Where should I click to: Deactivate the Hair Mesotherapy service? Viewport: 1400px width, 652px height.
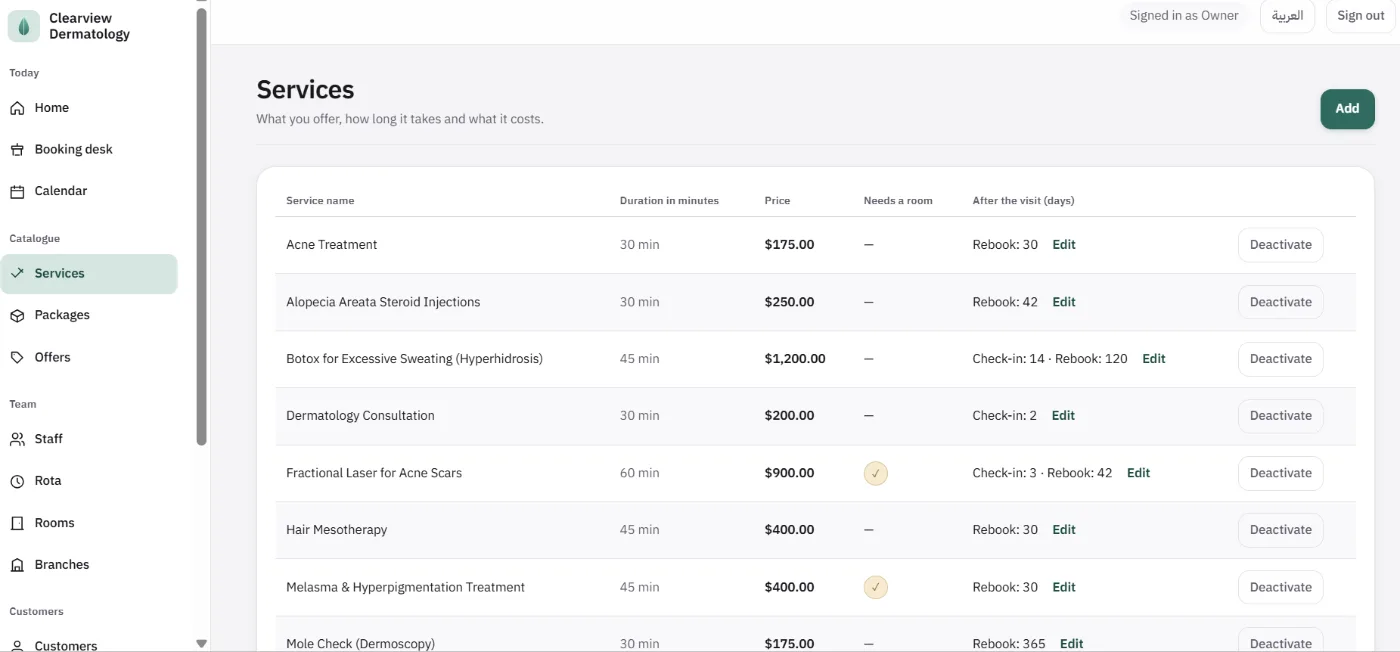[x=1280, y=530]
